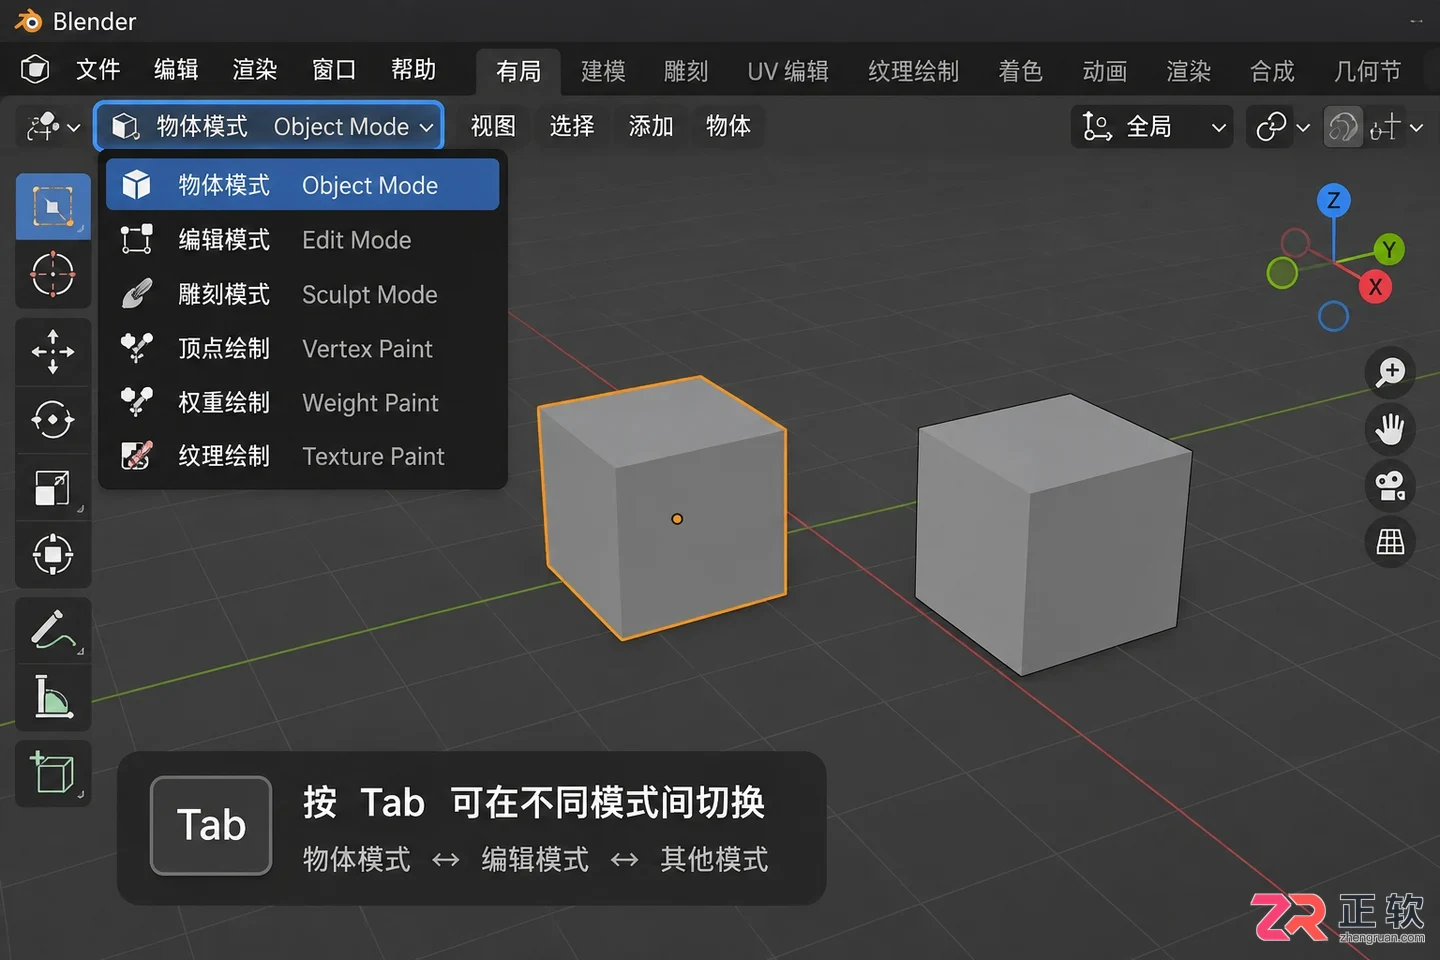The width and height of the screenshot is (1440, 960).
Task: Choose 物体模式 Object Mode from list
Action: (302, 185)
